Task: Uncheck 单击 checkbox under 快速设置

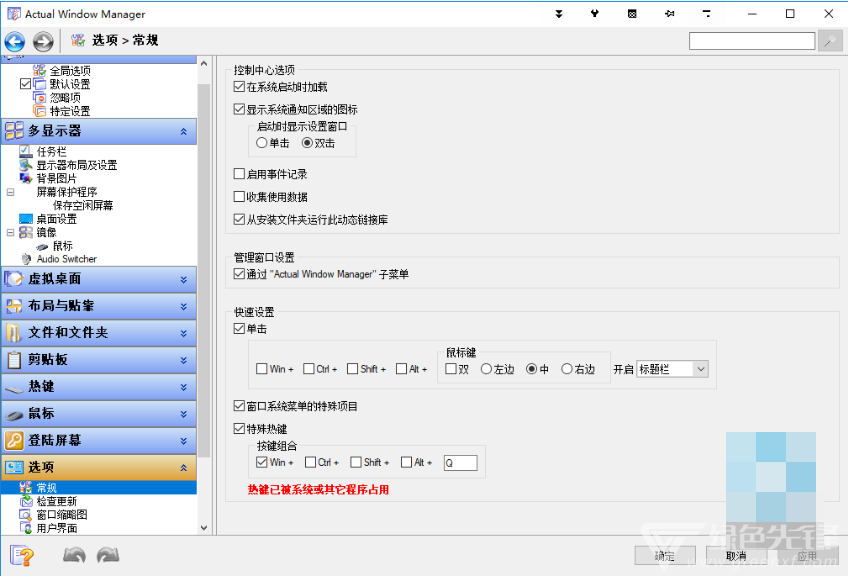Action: (x=239, y=328)
